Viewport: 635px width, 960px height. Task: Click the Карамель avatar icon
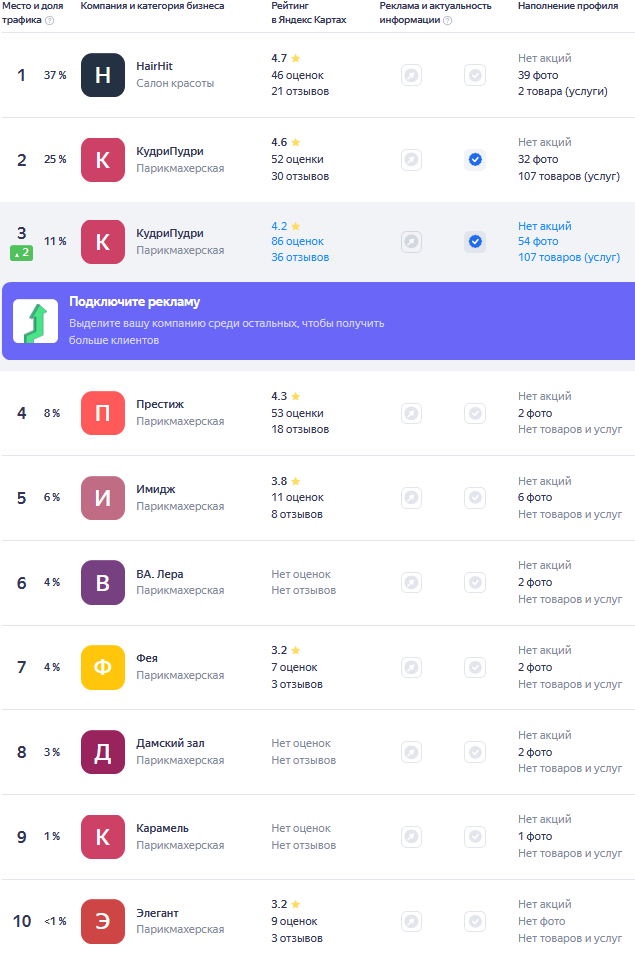click(103, 837)
